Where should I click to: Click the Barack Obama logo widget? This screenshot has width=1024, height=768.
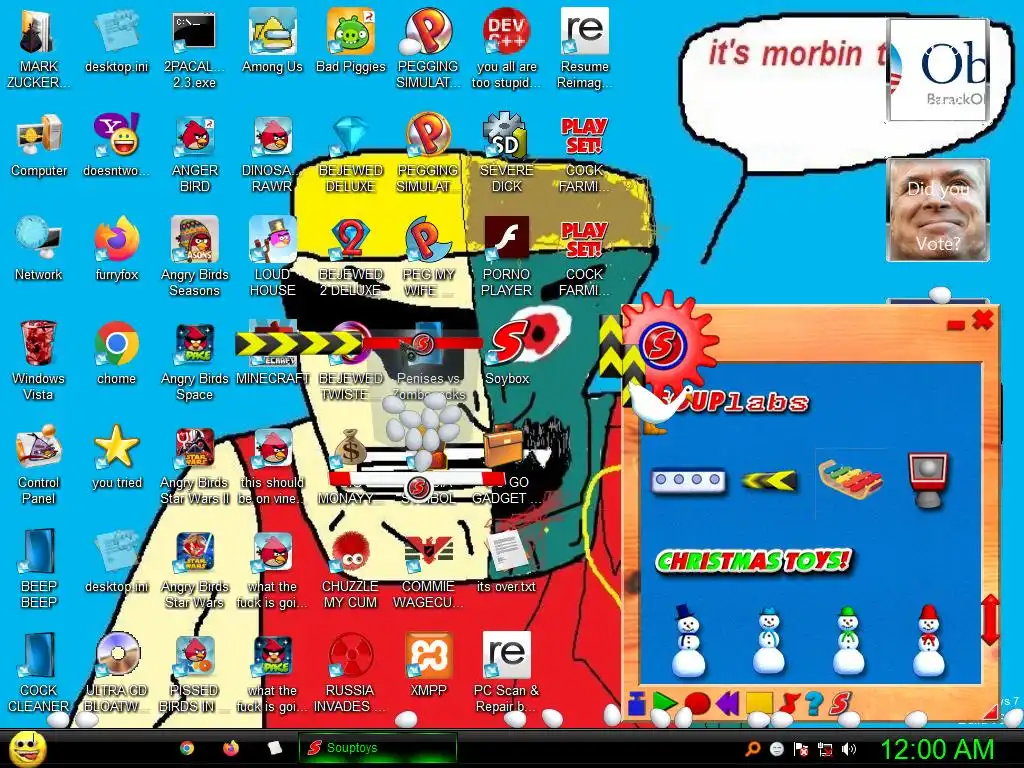pyautogui.click(x=938, y=70)
